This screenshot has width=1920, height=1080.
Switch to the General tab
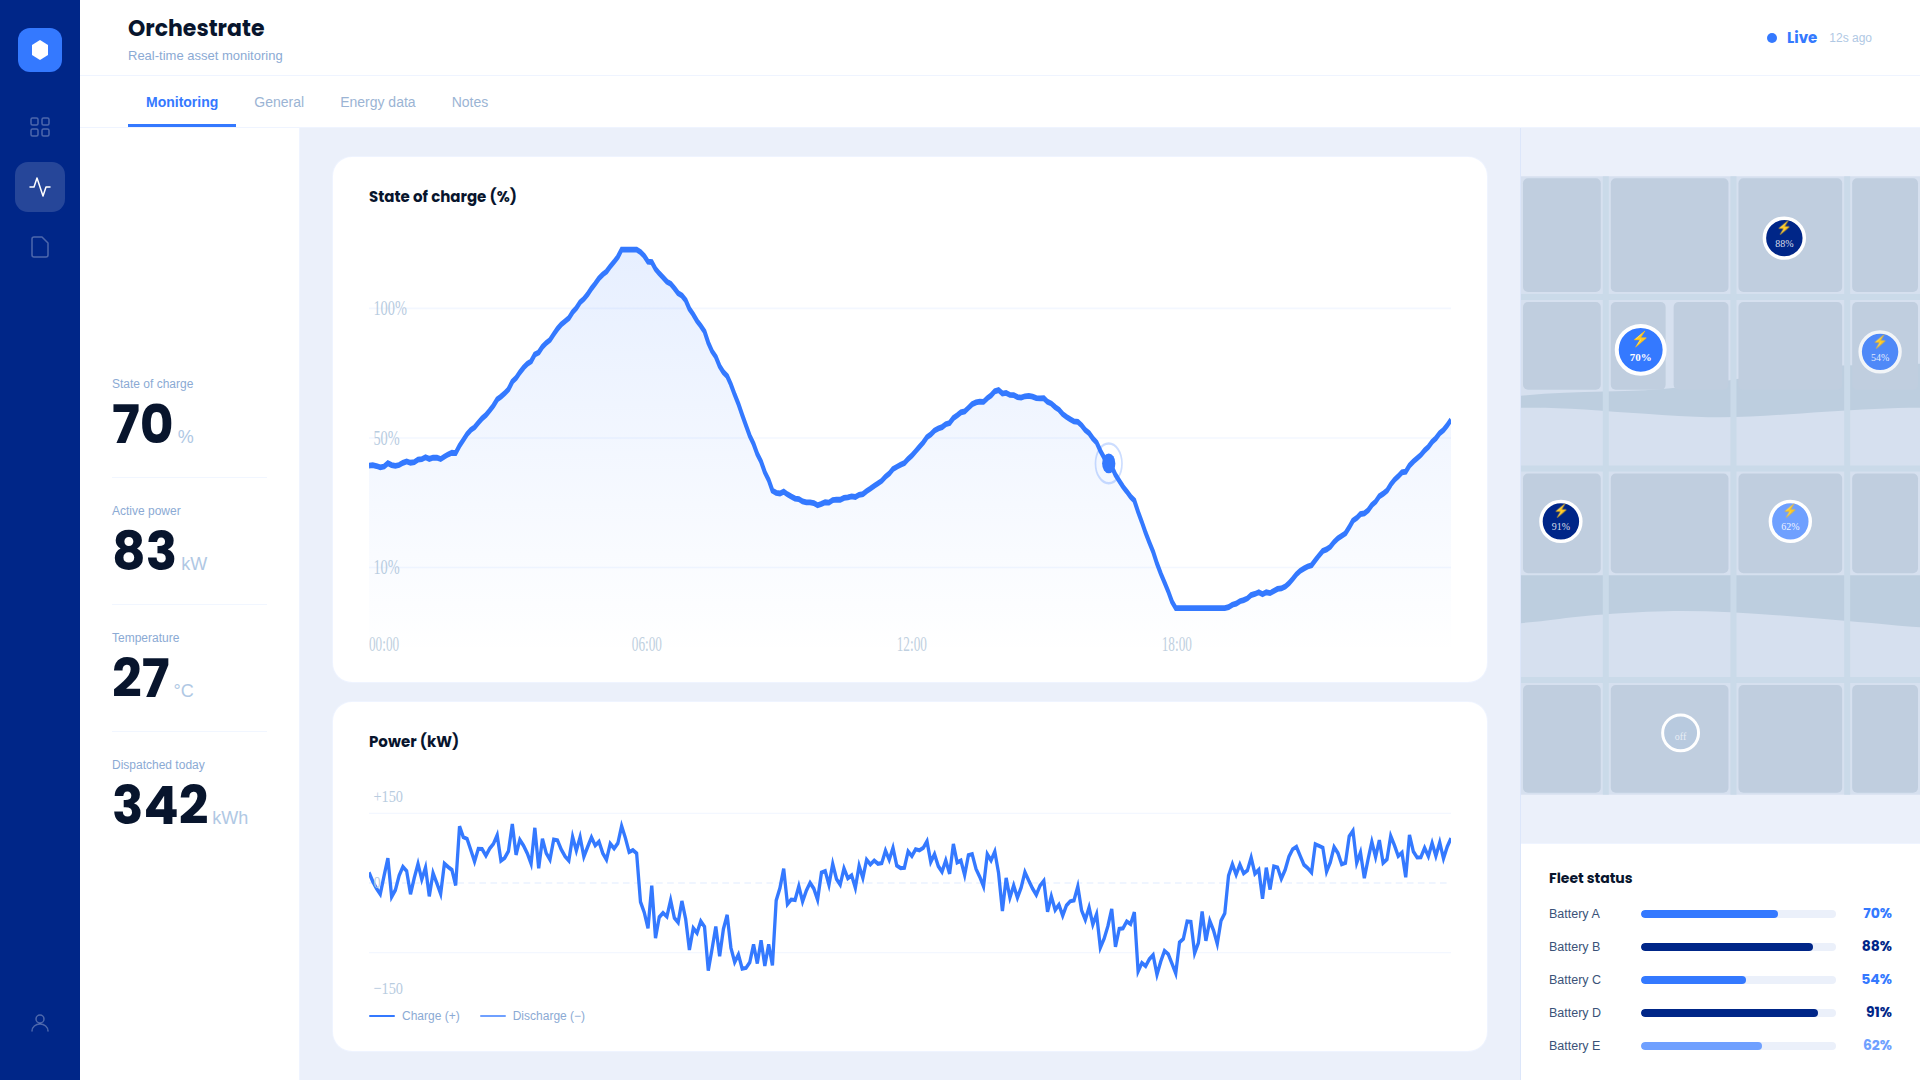coord(279,102)
